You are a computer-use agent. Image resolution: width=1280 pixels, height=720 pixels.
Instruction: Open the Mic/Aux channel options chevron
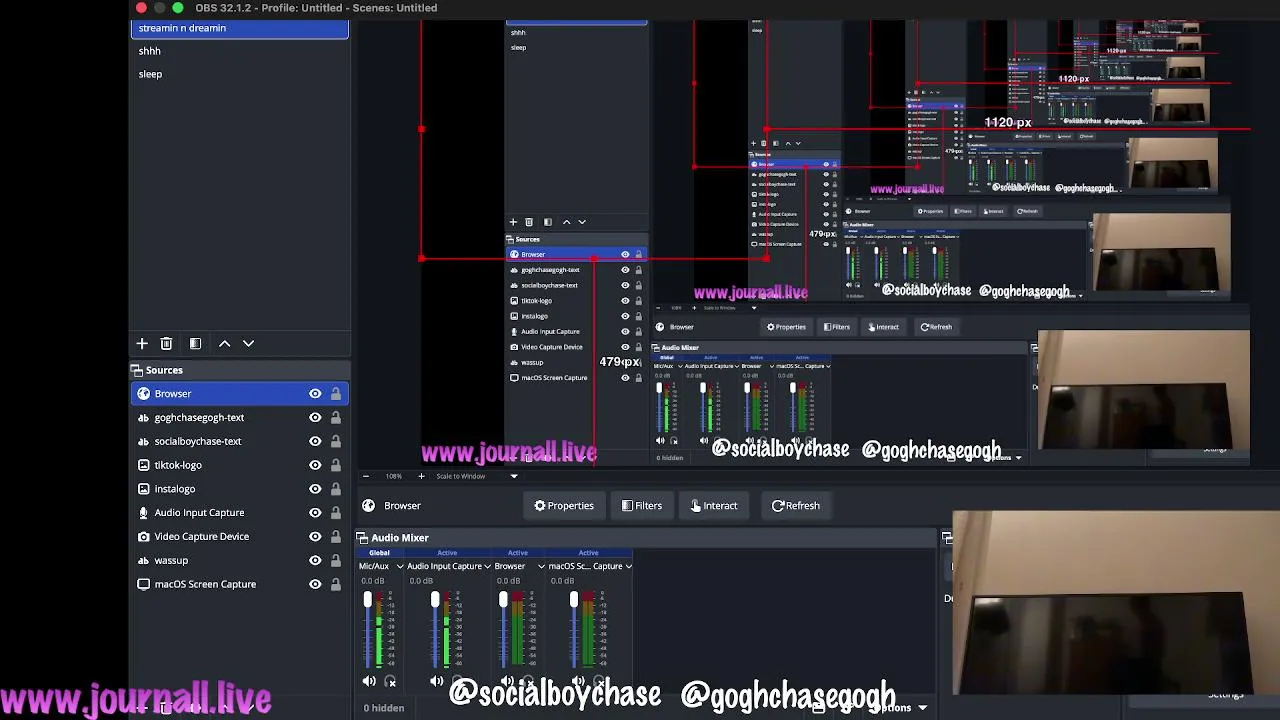[x=400, y=567]
